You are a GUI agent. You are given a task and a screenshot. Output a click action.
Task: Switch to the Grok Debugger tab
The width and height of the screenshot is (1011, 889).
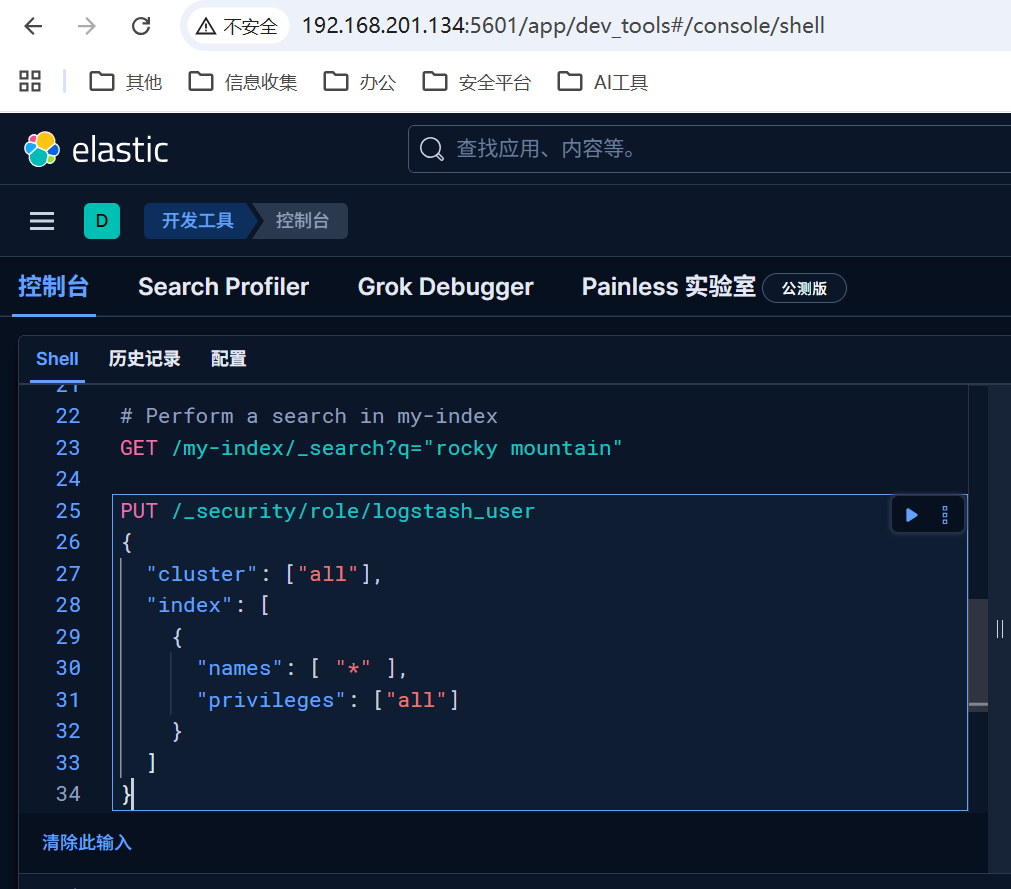[x=445, y=287]
